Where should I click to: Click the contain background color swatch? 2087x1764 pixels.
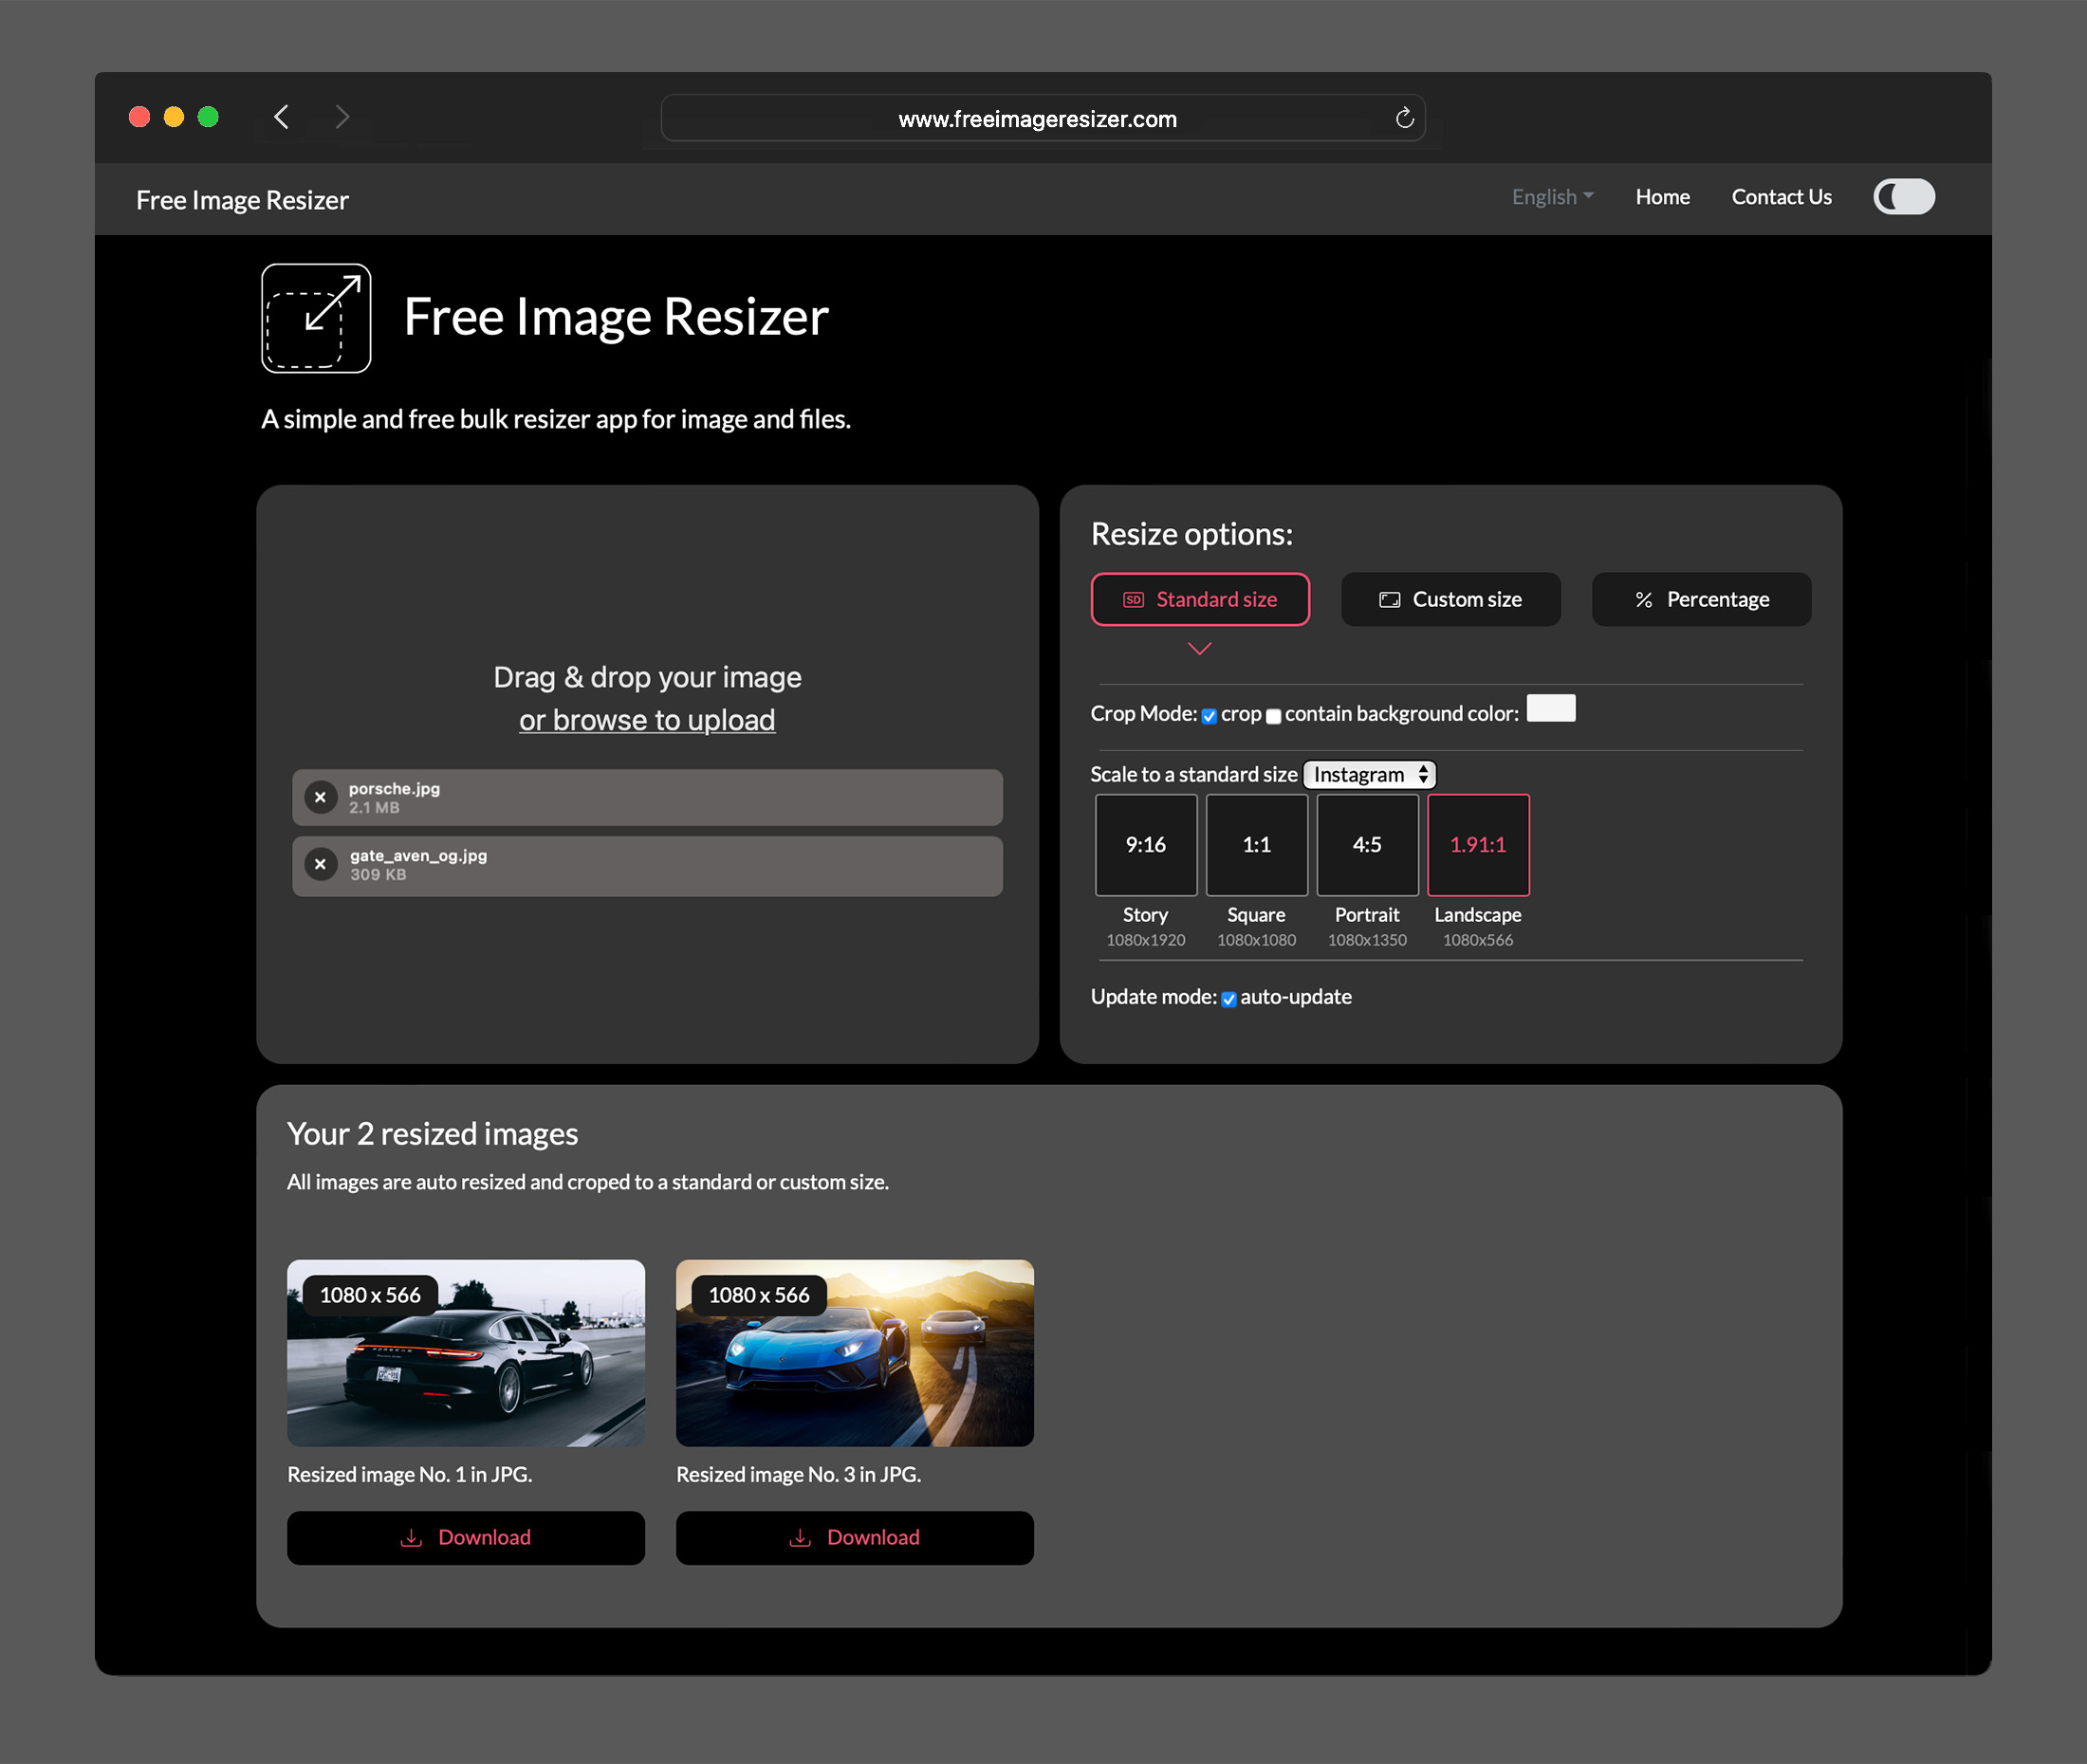tap(1551, 710)
